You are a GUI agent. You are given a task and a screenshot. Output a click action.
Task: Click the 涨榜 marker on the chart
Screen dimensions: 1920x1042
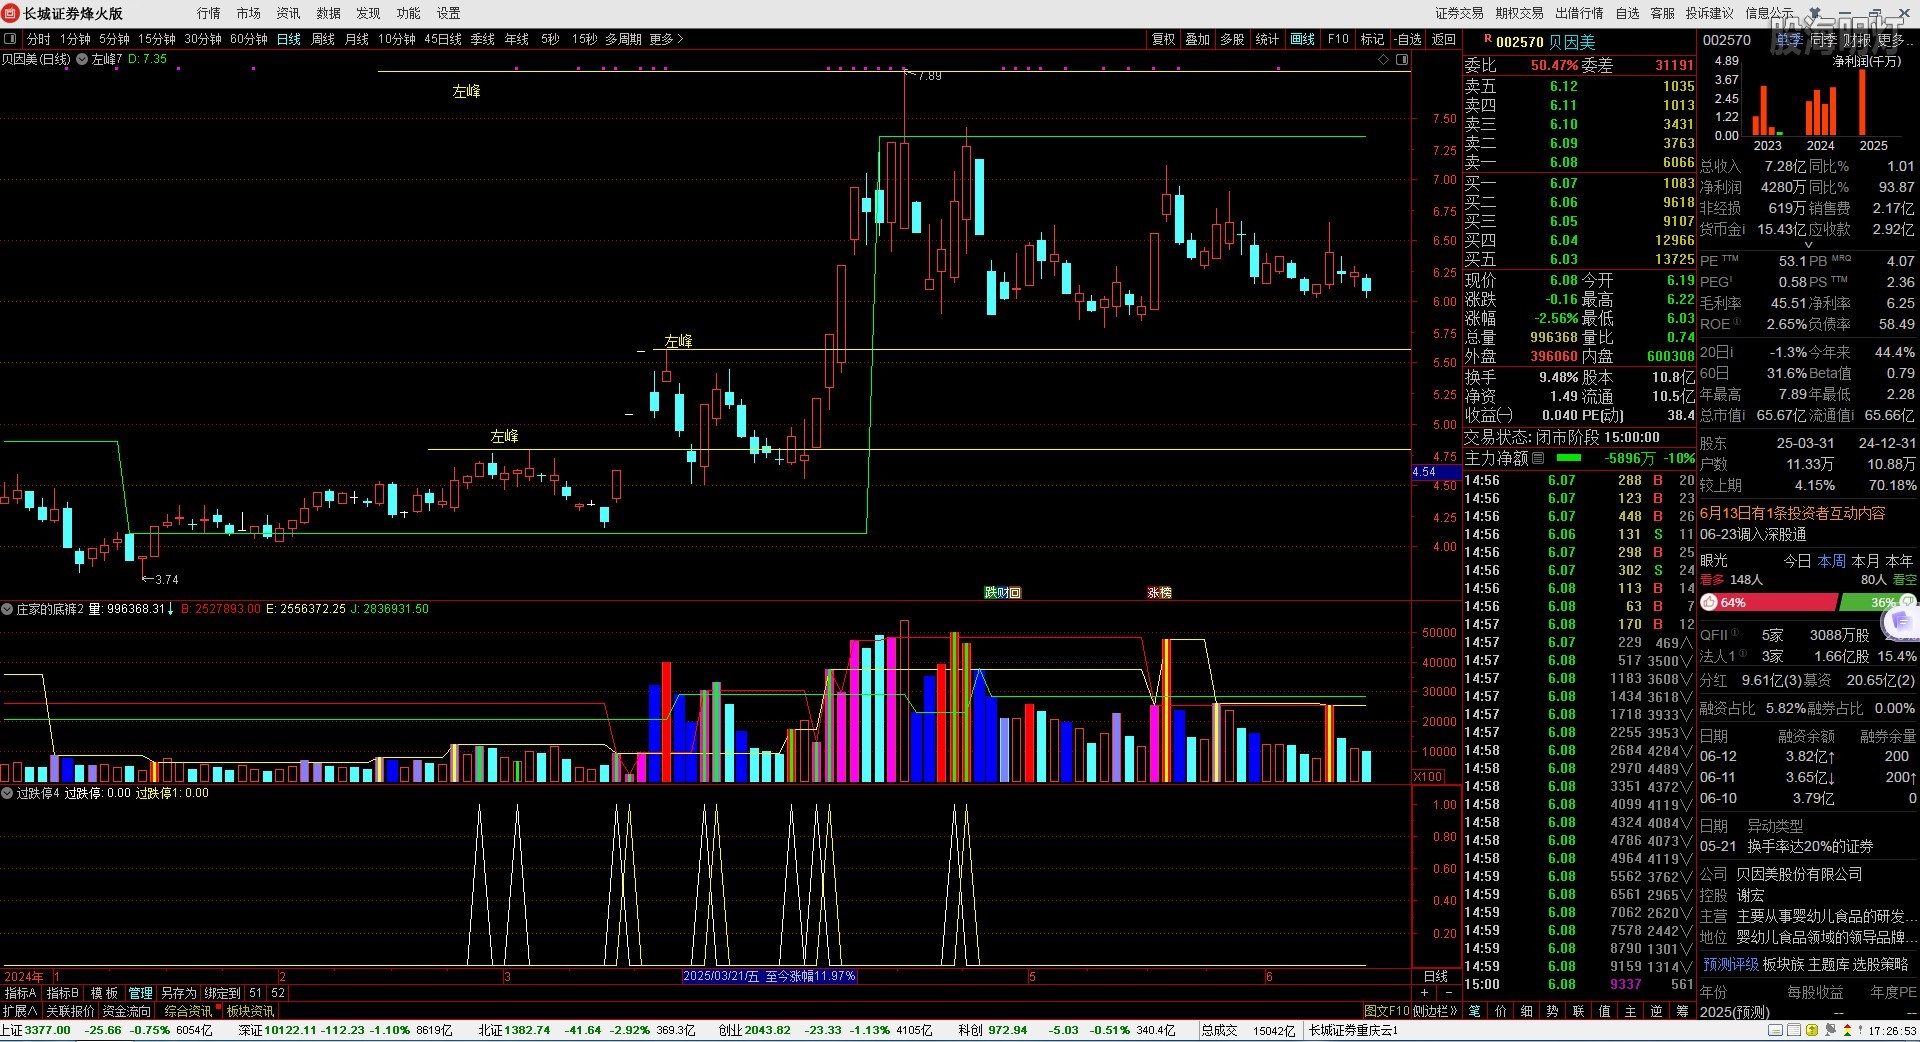point(1159,593)
